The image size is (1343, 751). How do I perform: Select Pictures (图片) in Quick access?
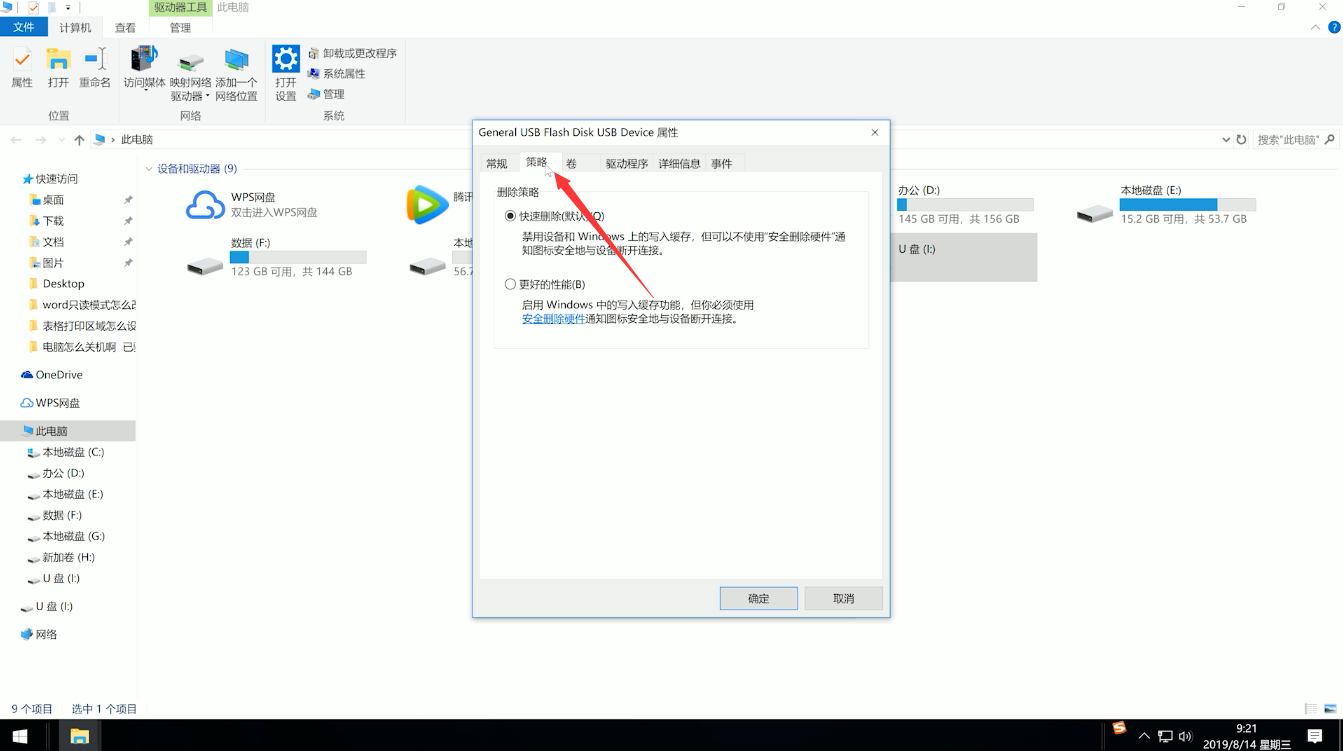(x=53, y=263)
